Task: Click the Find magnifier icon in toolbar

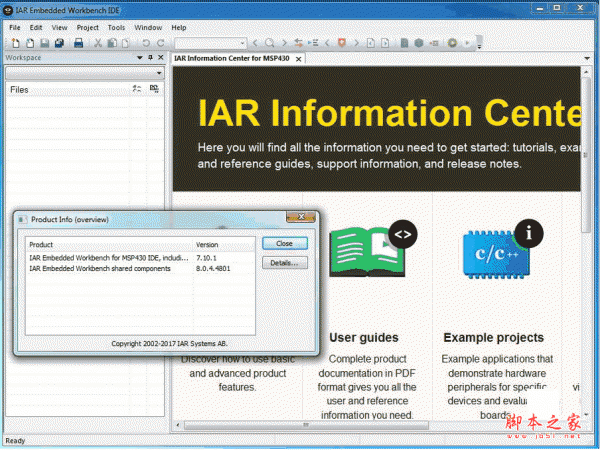Action: (270, 43)
